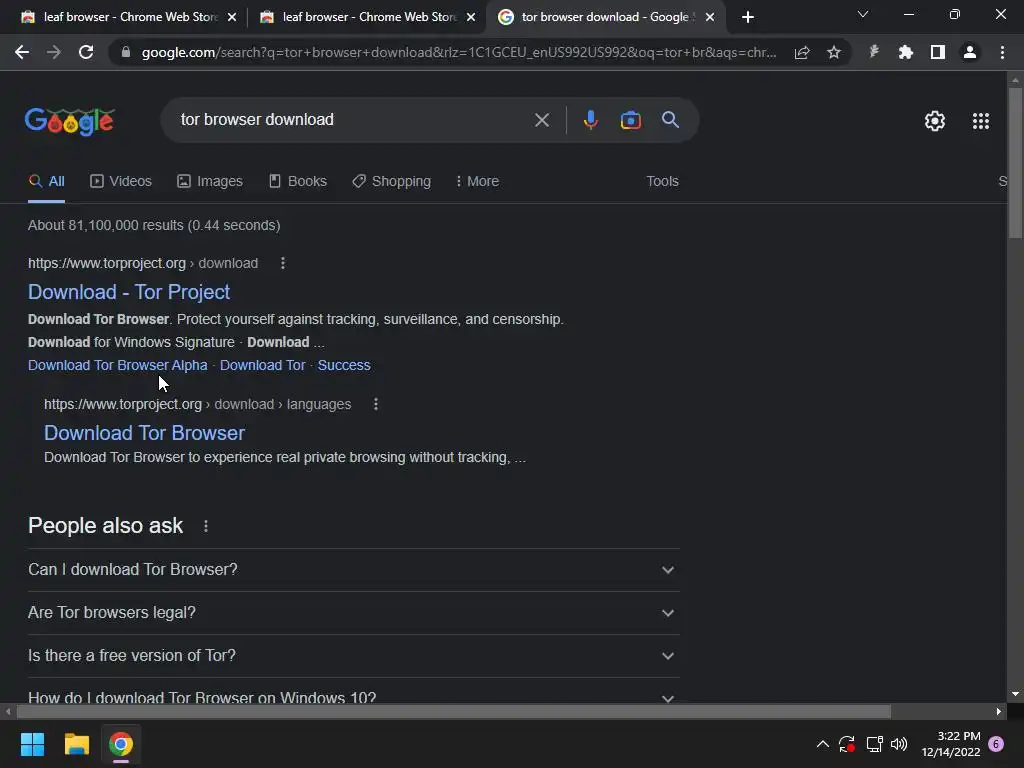1024x768 pixels.
Task: Open the More search filters menu
Action: 477,182
